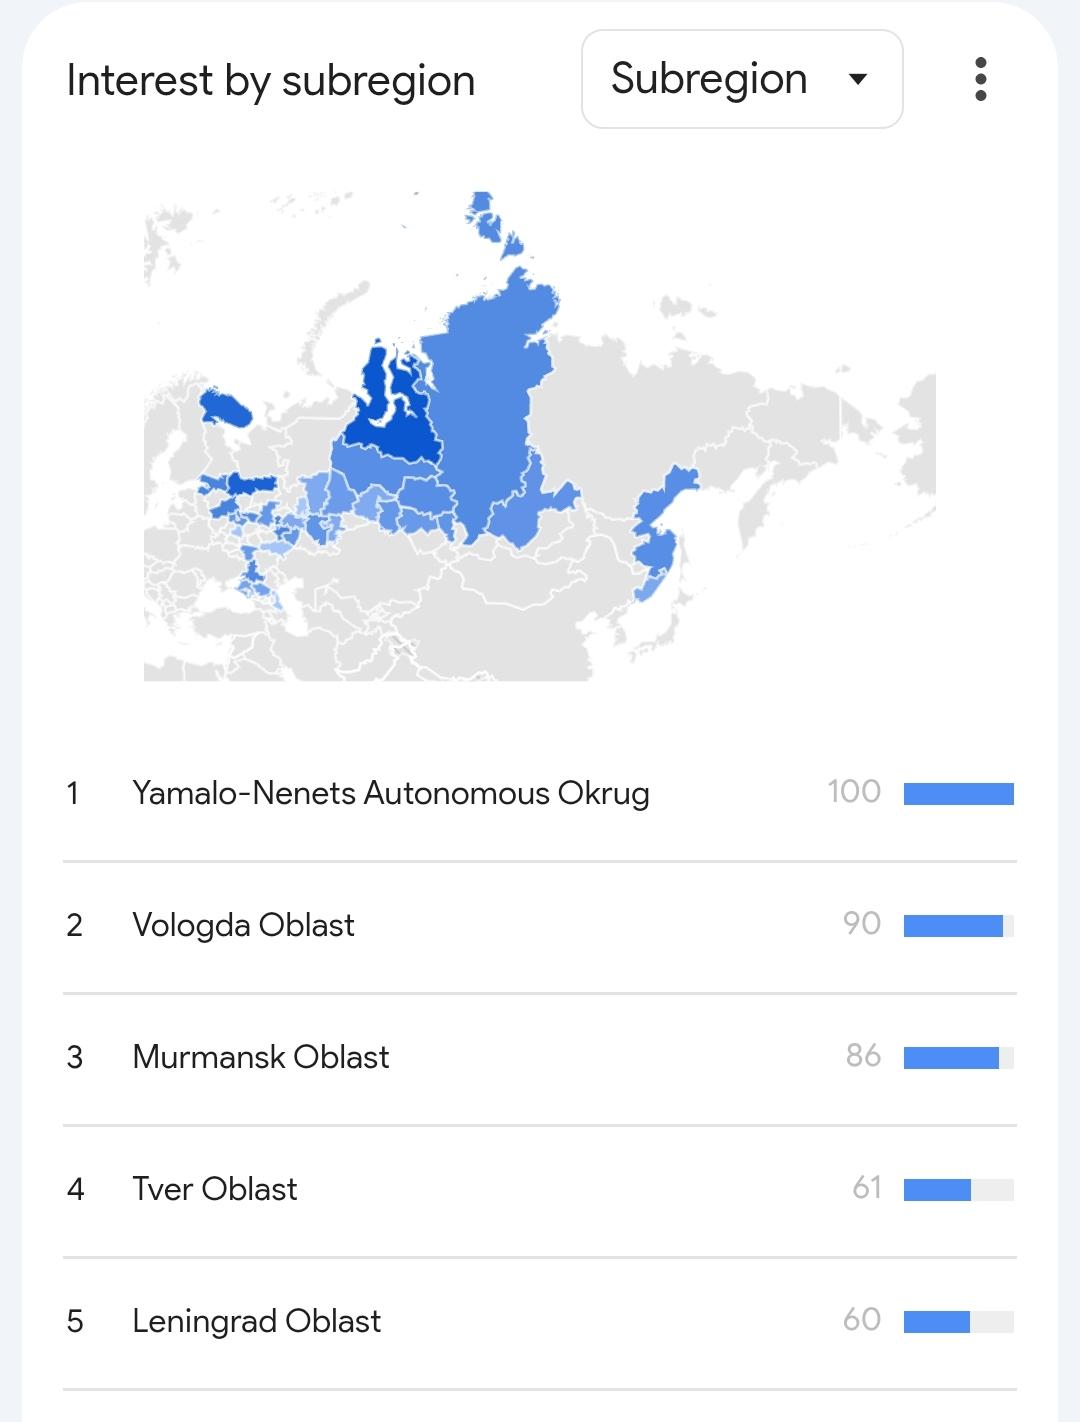Click the Murmansk region on the map
The width and height of the screenshot is (1080, 1422).
(x=224, y=407)
